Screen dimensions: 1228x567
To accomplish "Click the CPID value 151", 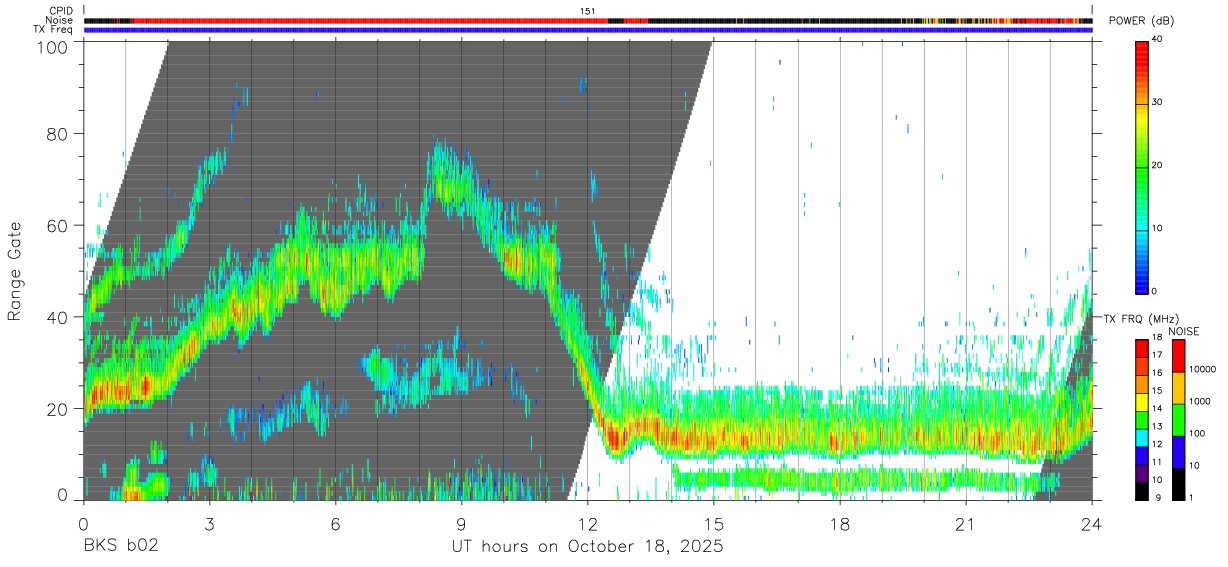I will click(x=588, y=11).
